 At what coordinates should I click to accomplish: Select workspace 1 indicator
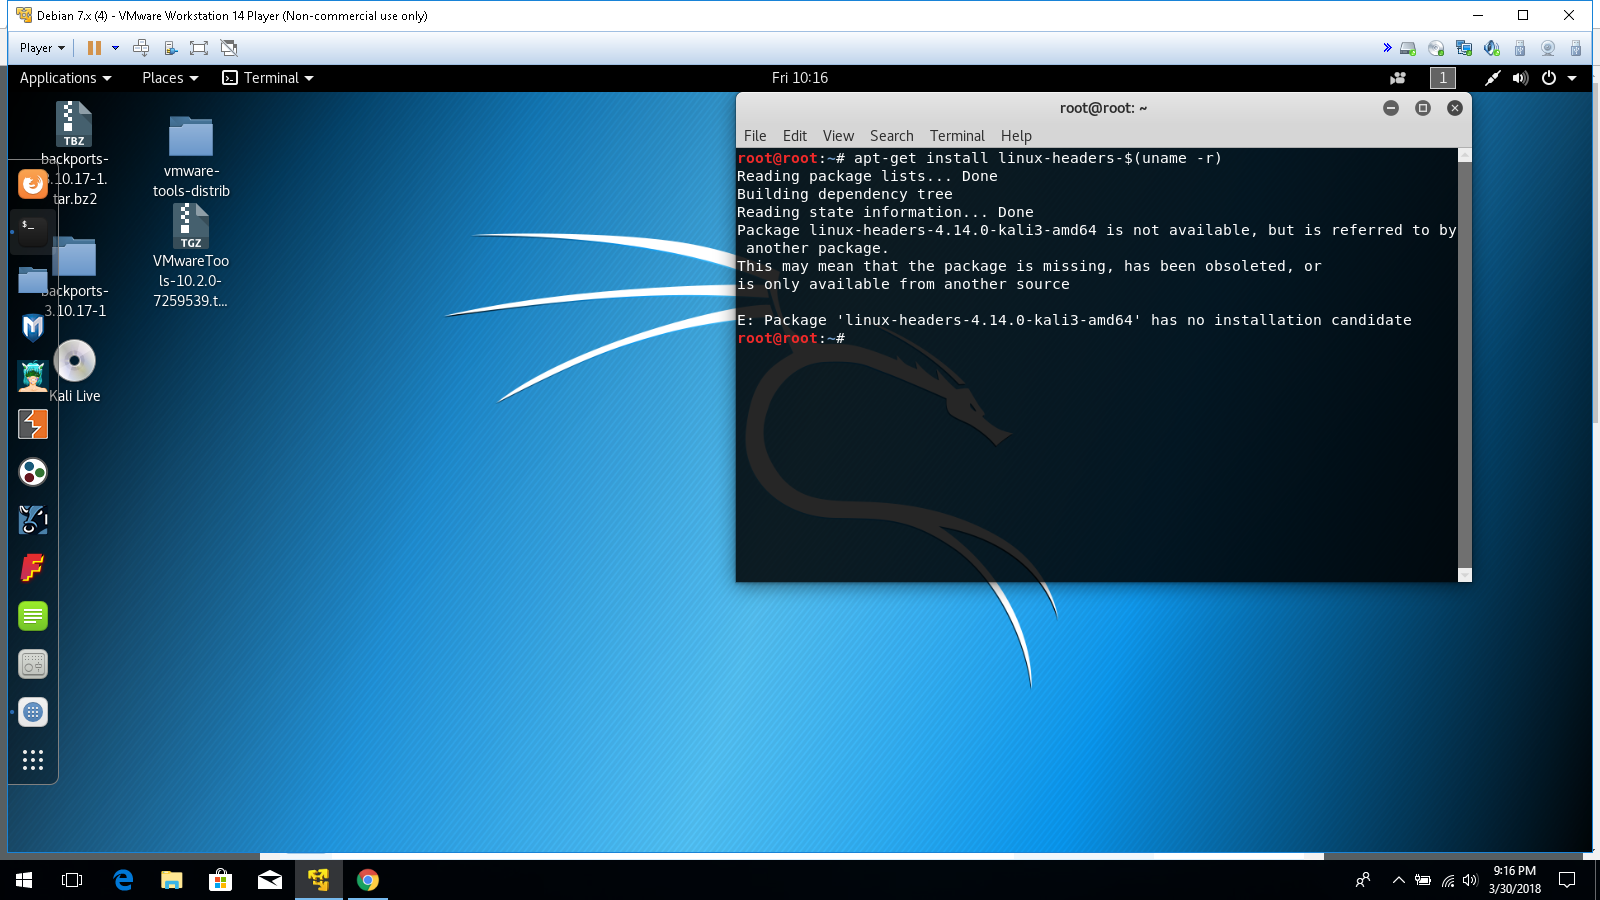click(x=1442, y=78)
